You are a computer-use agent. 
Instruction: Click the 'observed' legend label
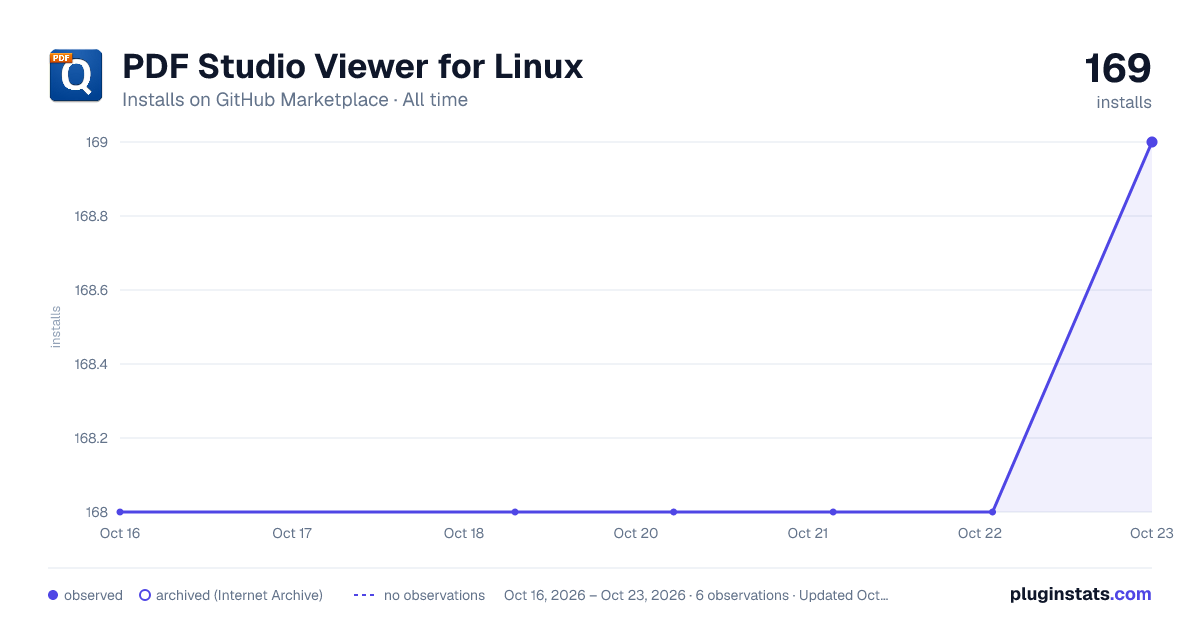[x=93, y=595]
